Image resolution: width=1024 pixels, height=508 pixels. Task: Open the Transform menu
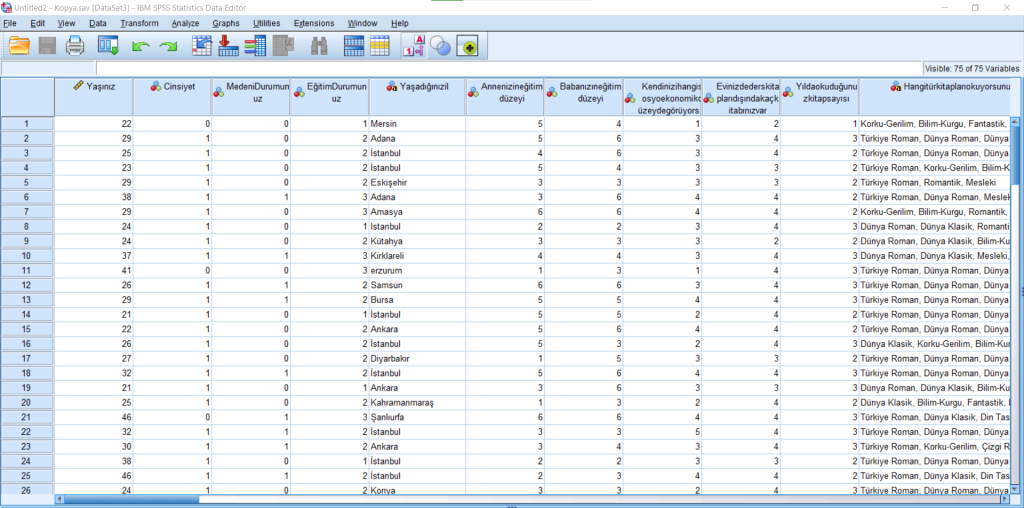click(139, 23)
